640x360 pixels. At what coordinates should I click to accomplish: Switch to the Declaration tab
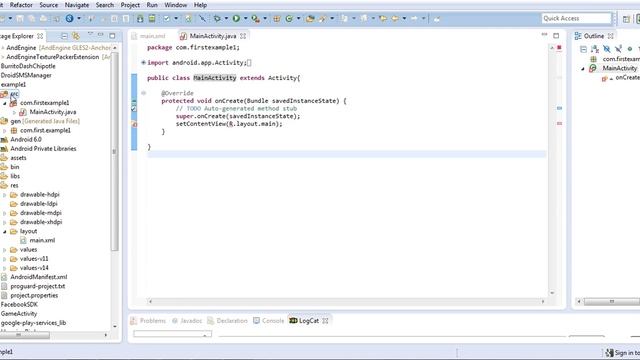pos(227,321)
